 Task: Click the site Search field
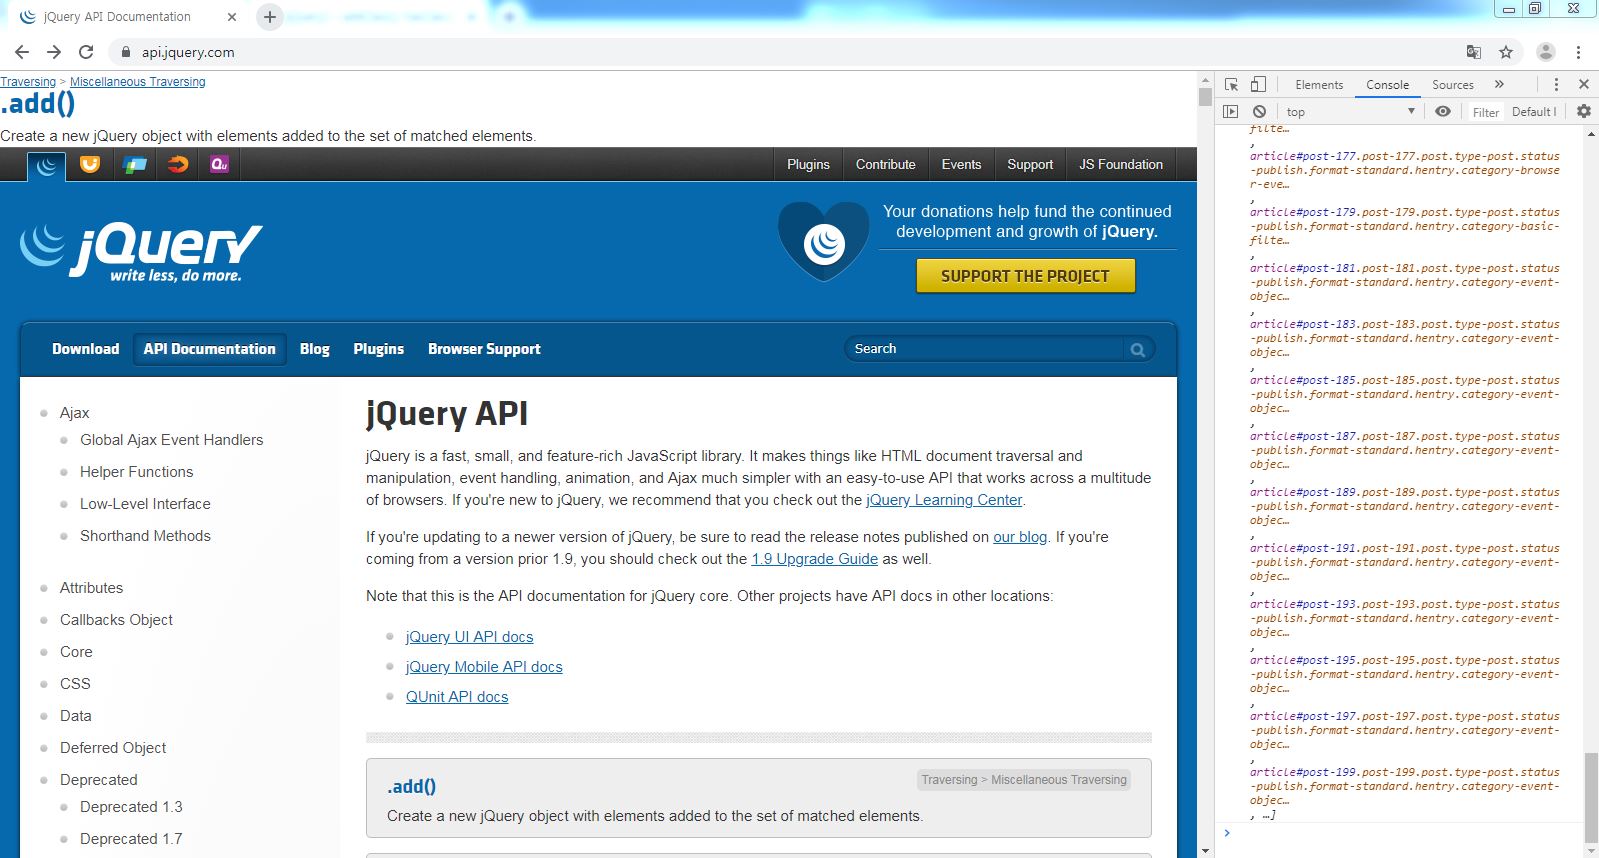point(985,349)
